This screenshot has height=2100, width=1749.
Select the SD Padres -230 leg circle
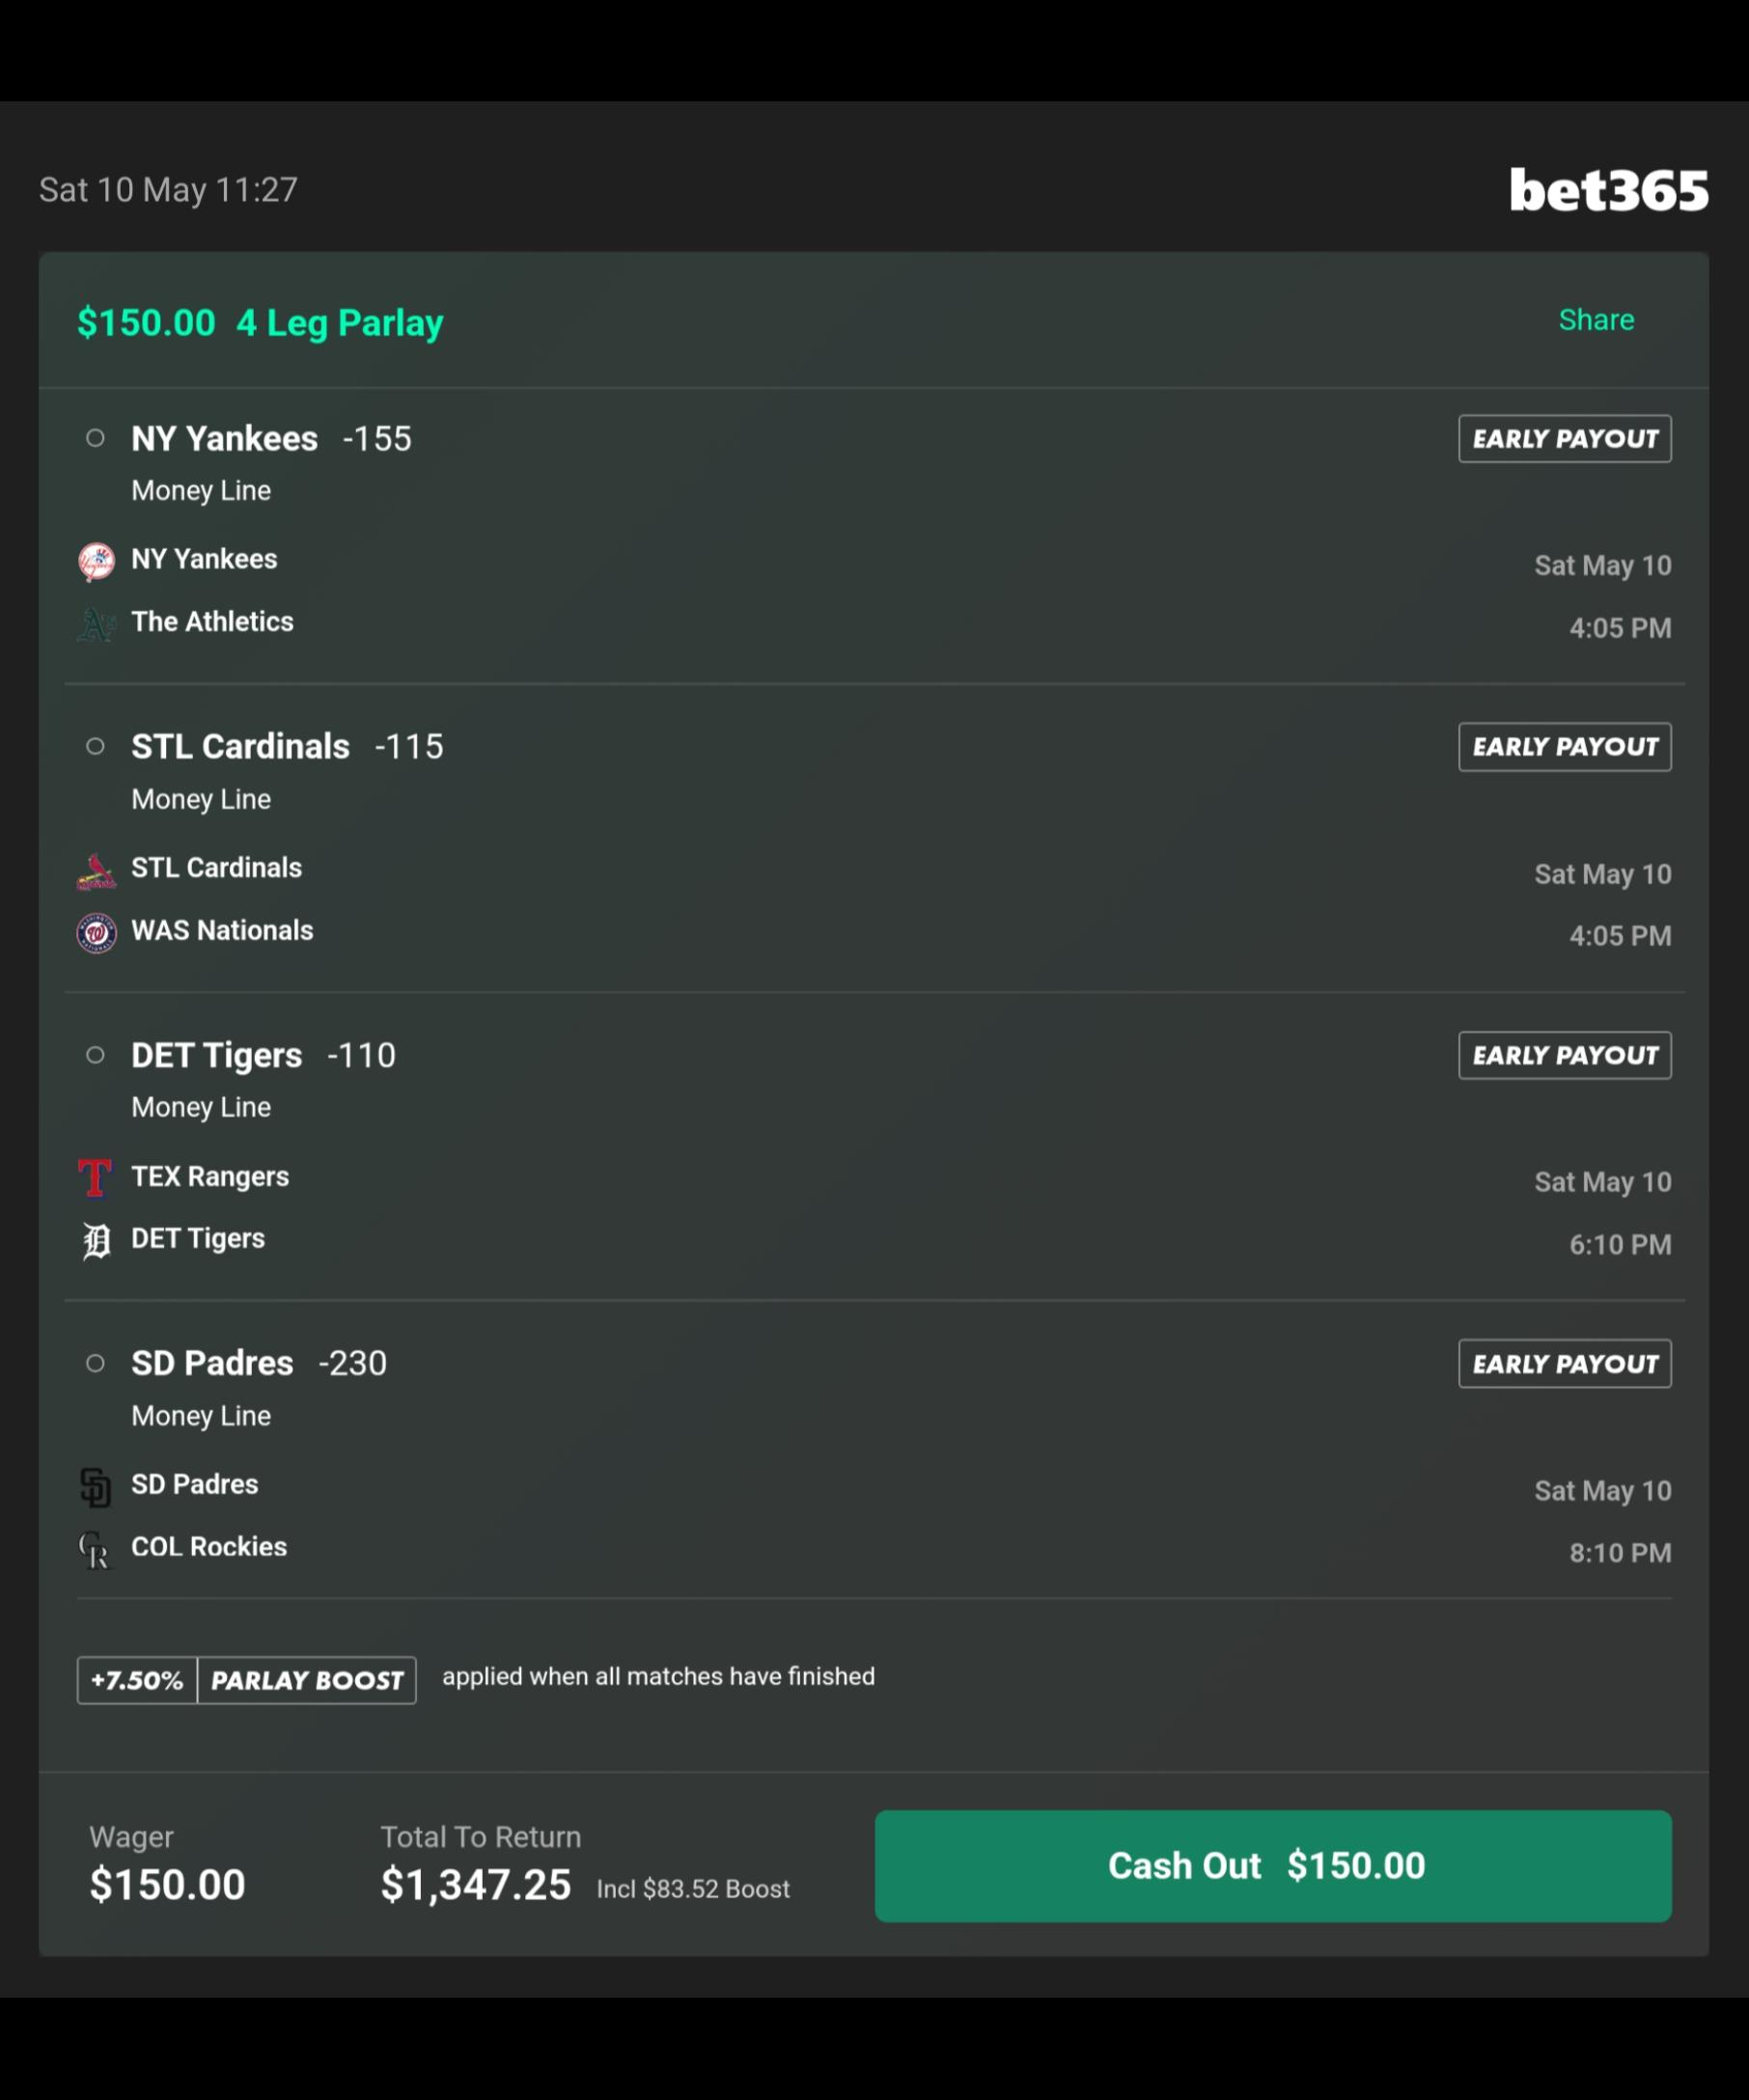[x=95, y=1363]
